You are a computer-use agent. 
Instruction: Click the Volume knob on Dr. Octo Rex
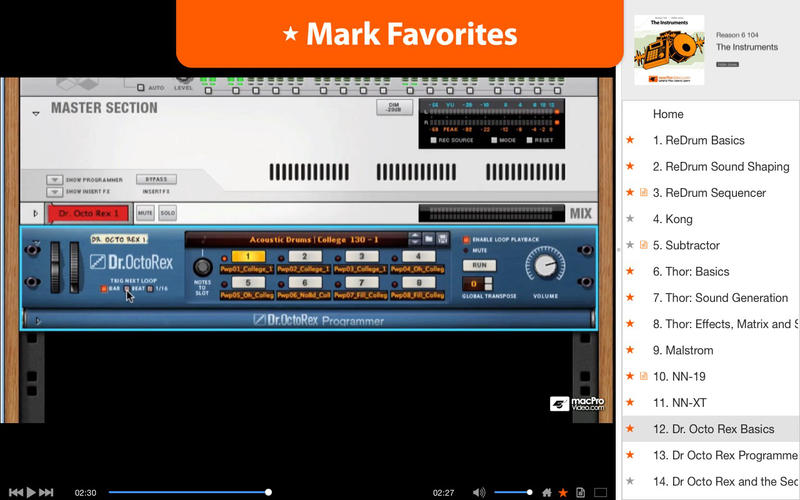point(545,264)
